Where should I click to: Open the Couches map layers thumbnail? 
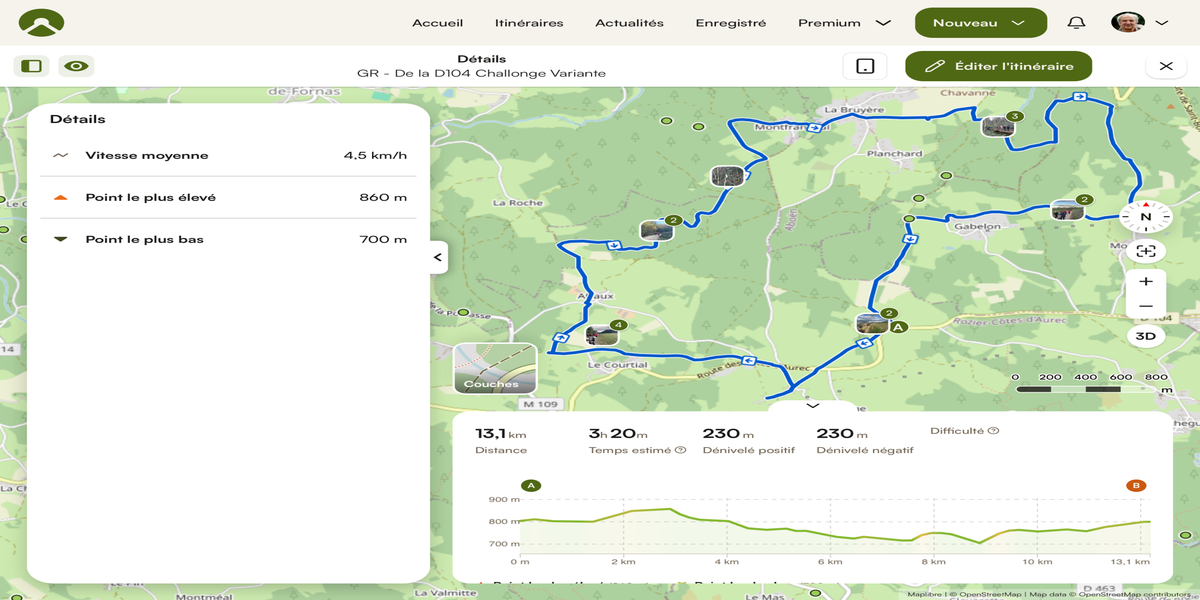click(x=495, y=369)
